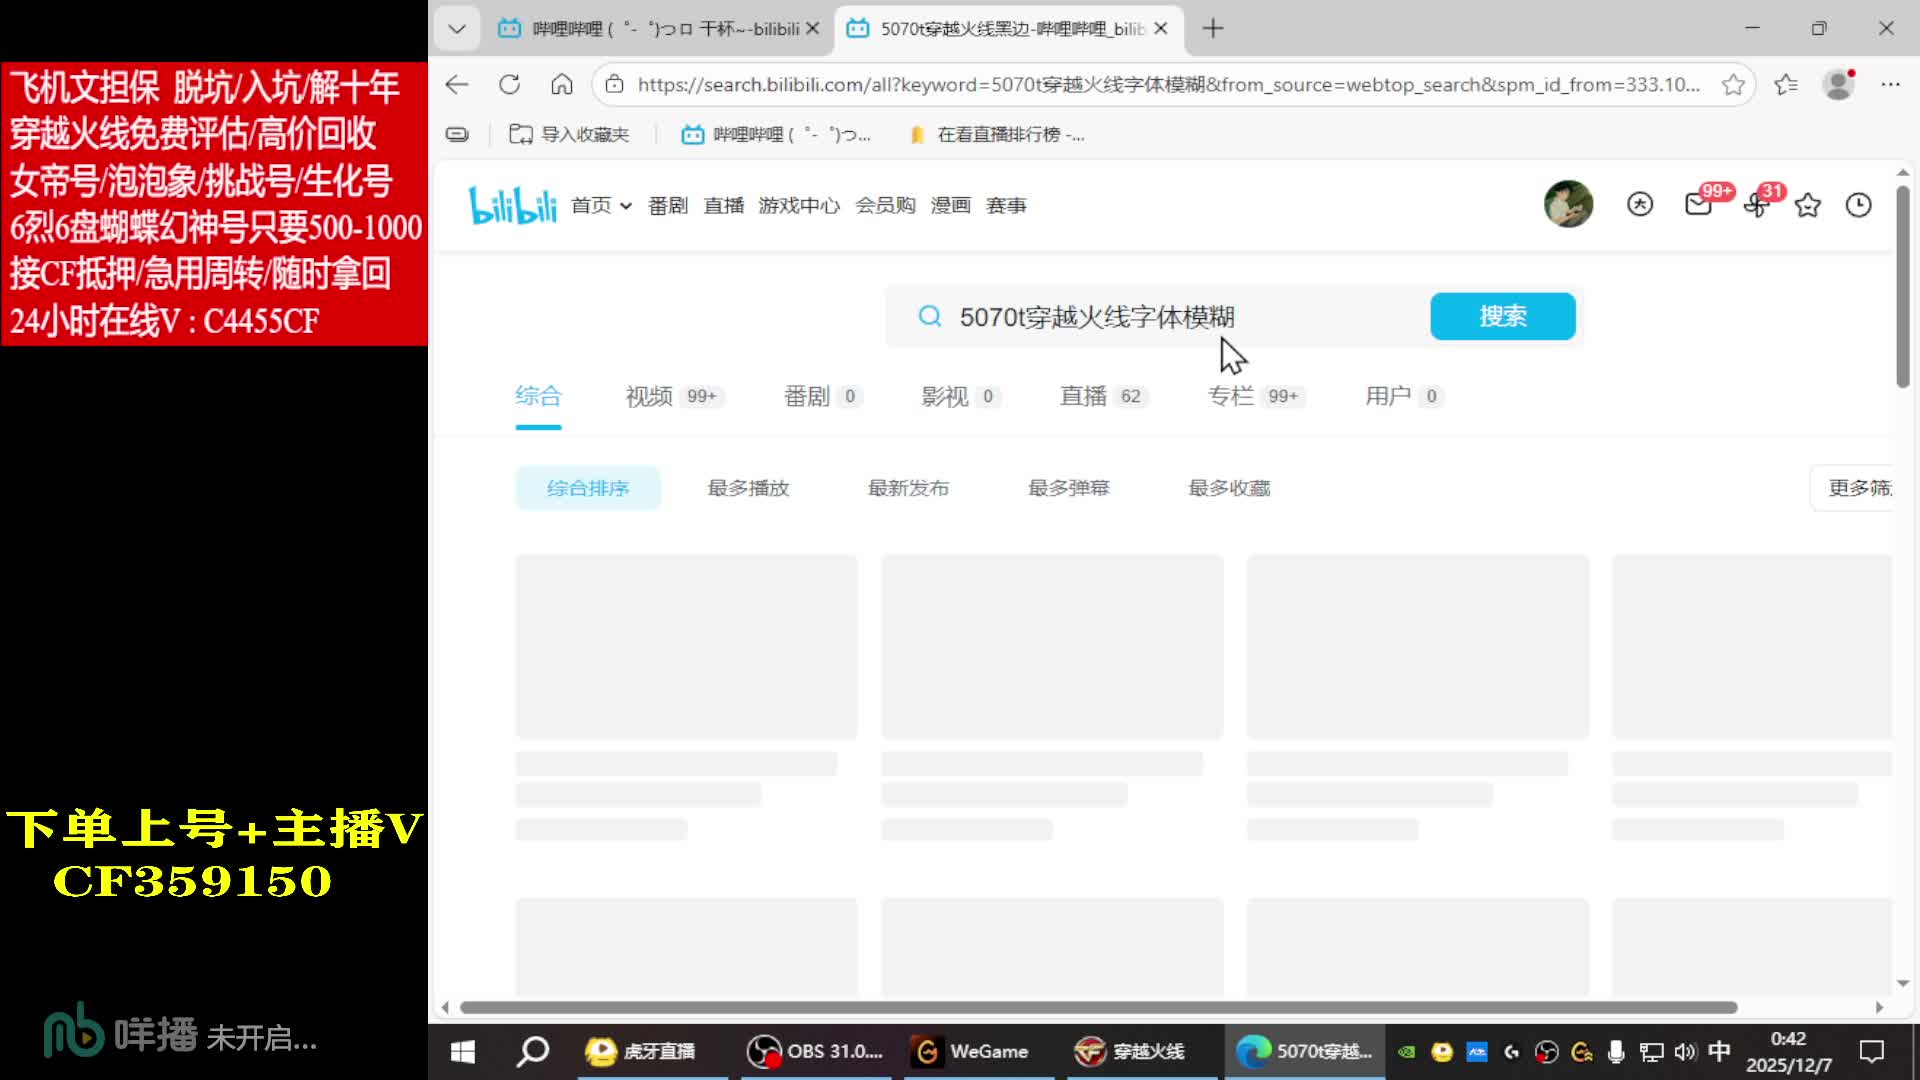
Task: Select 最多弹幕 sort option
Action: pyautogui.click(x=1068, y=488)
